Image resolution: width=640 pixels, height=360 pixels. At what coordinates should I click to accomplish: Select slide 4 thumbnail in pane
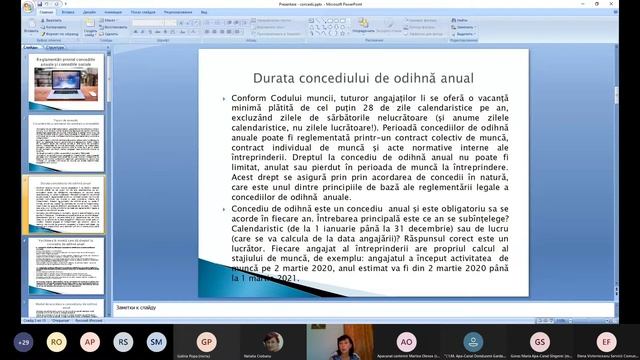click(x=66, y=266)
